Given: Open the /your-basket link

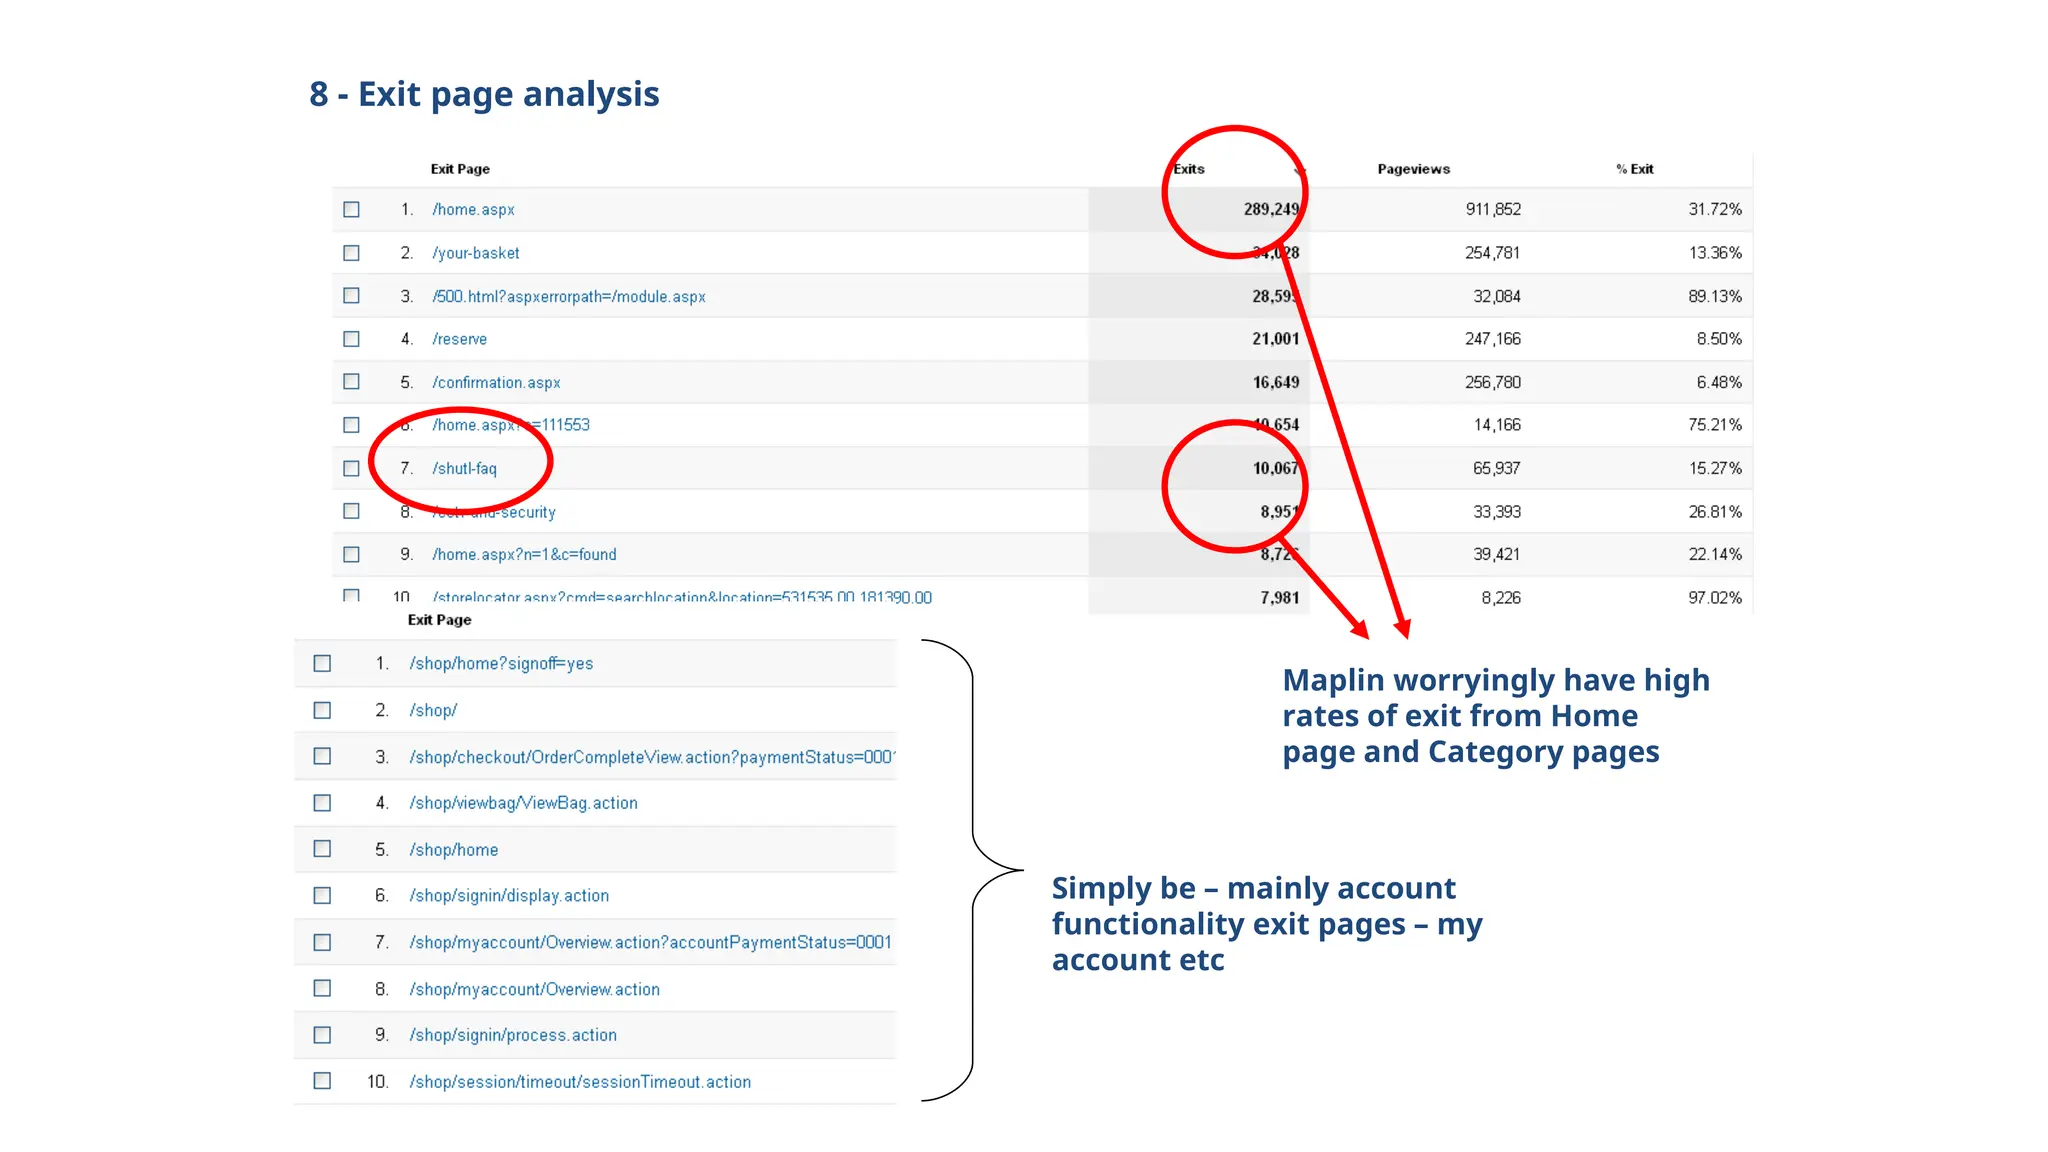Looking at the screenshot, I should pyautogui.click(x=476, y=253).
